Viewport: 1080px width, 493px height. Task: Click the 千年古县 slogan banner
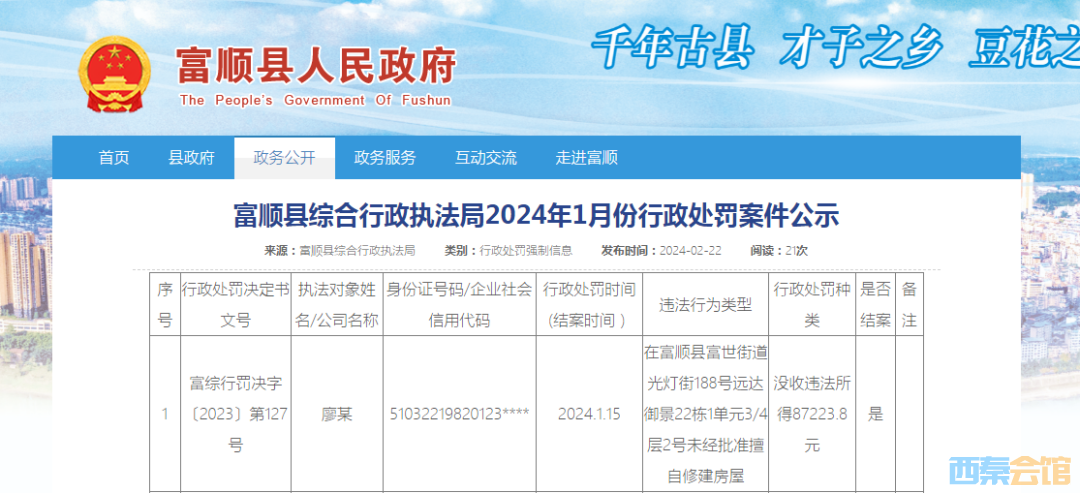(670, 47)
